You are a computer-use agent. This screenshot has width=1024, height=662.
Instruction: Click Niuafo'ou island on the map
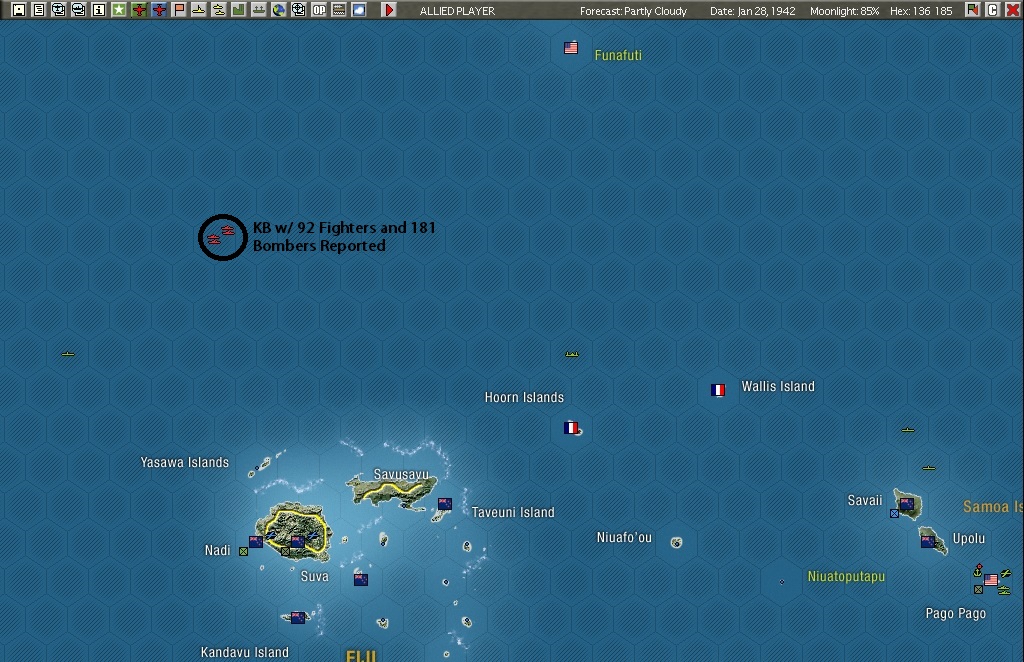pos(677,543)
